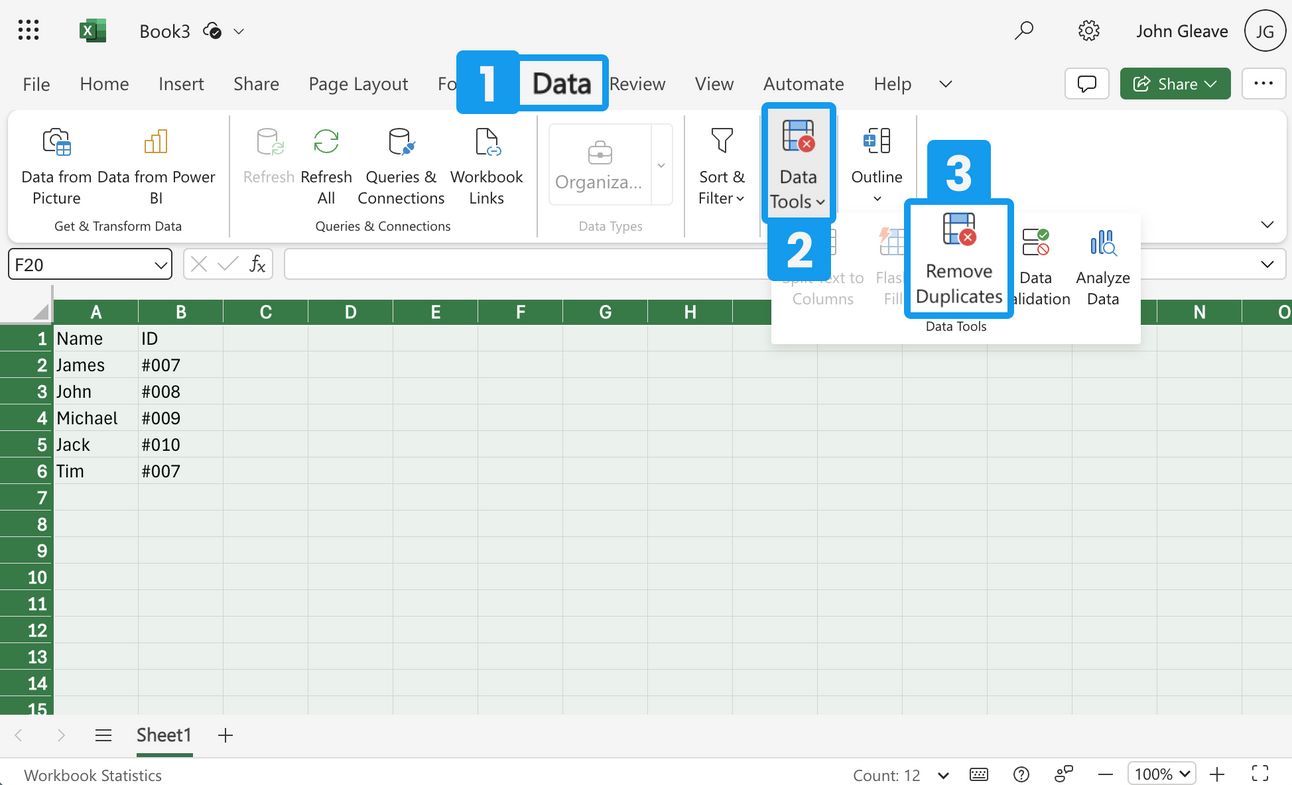Viewport: 1292px width, 785px height.
Task: Switch to the Review tab
Action: coord(638,84)
